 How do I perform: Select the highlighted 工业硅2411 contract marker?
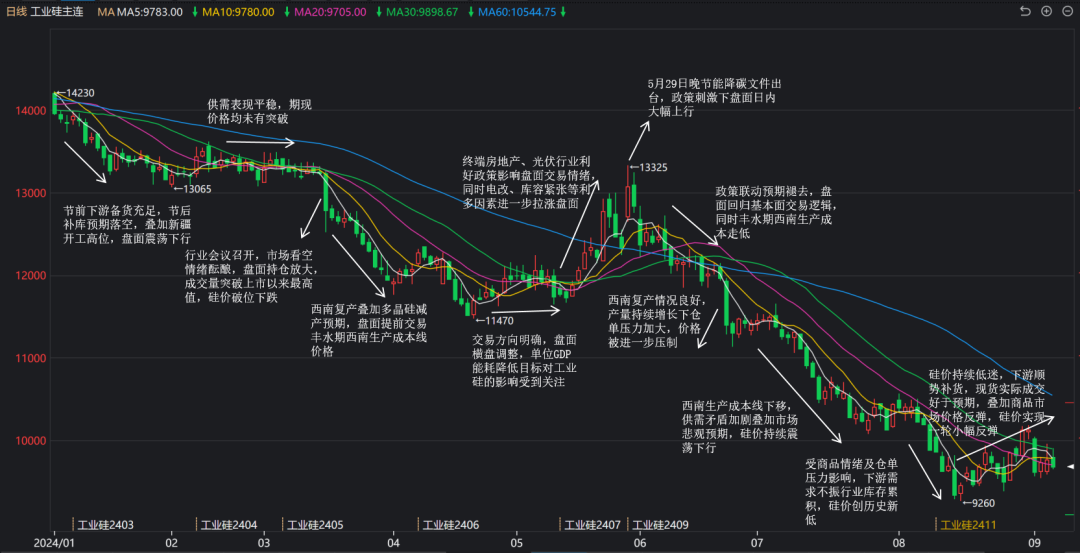point(967,525)
